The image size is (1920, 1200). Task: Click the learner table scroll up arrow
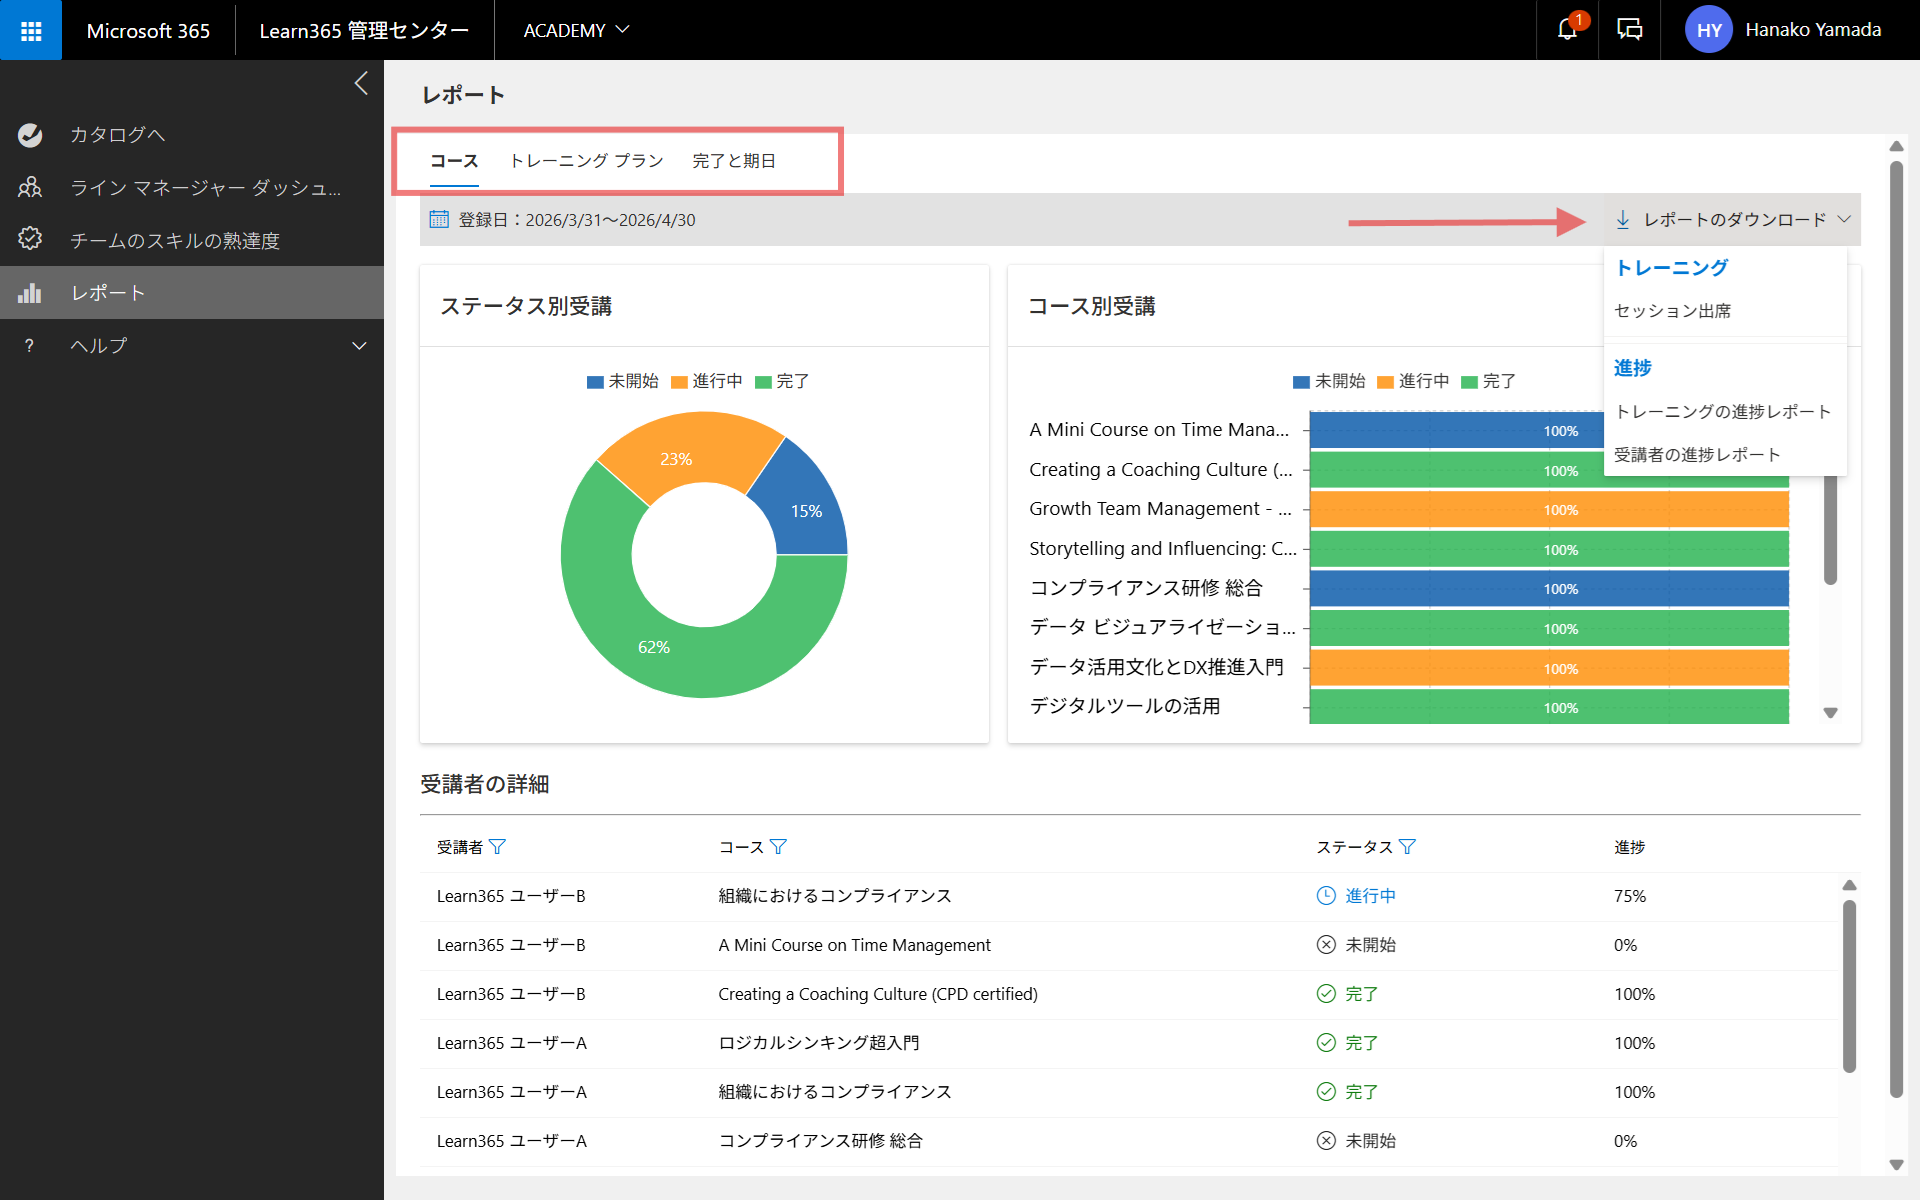click(x=1849, y=885)
